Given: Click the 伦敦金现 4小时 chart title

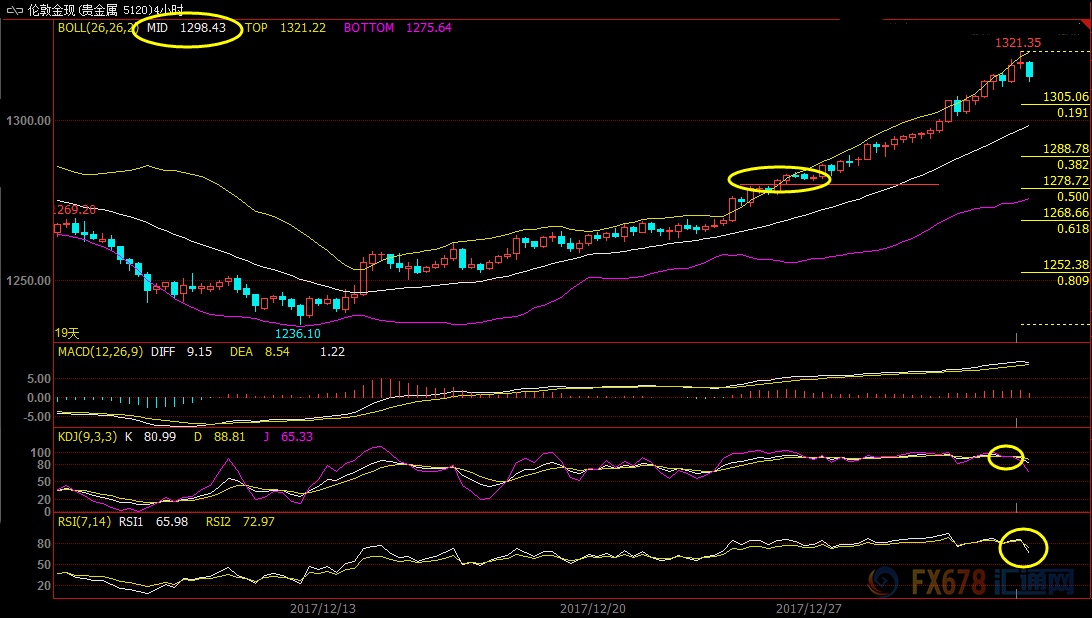Looking at the screenshot, I should (x=112, y=9).
